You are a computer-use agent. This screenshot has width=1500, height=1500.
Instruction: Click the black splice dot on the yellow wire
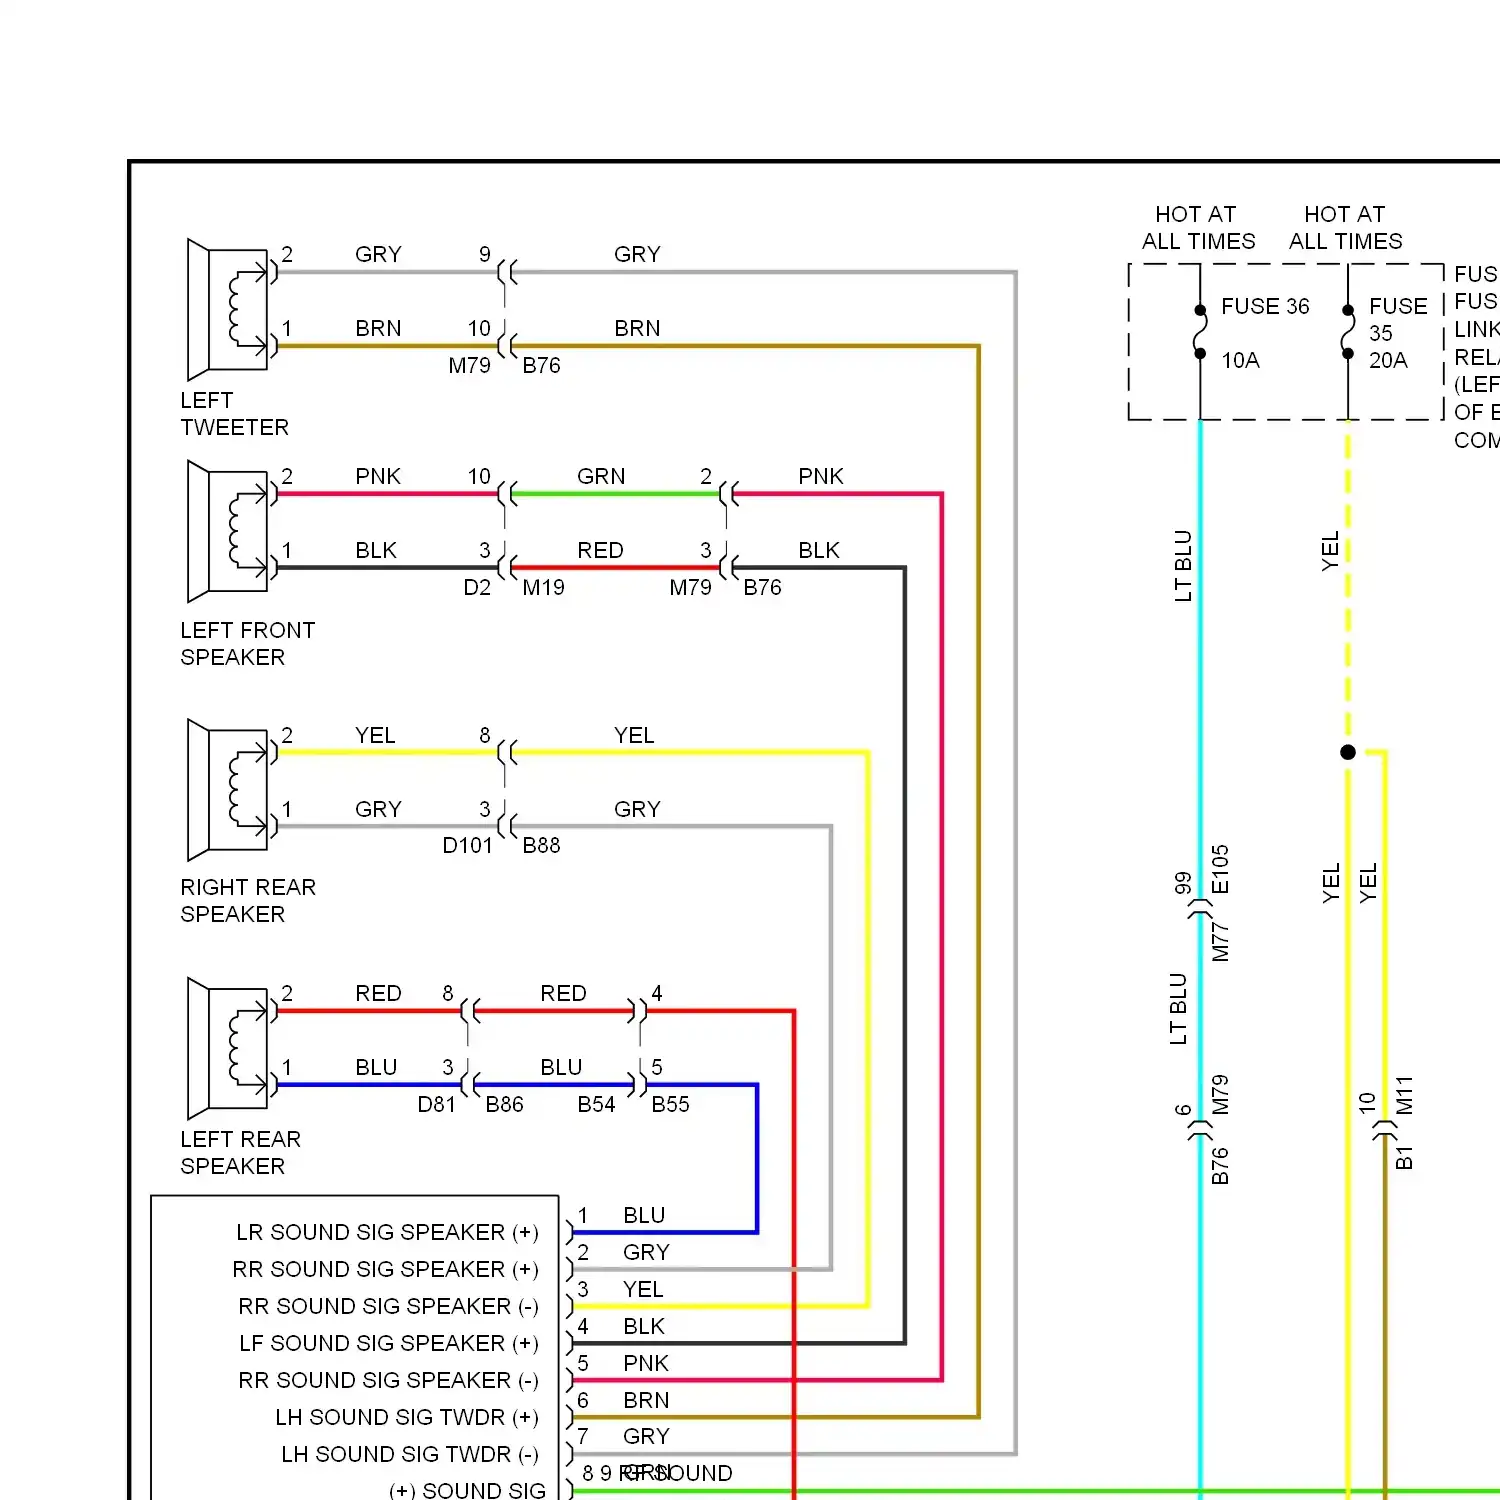(x=1348, y=752)
